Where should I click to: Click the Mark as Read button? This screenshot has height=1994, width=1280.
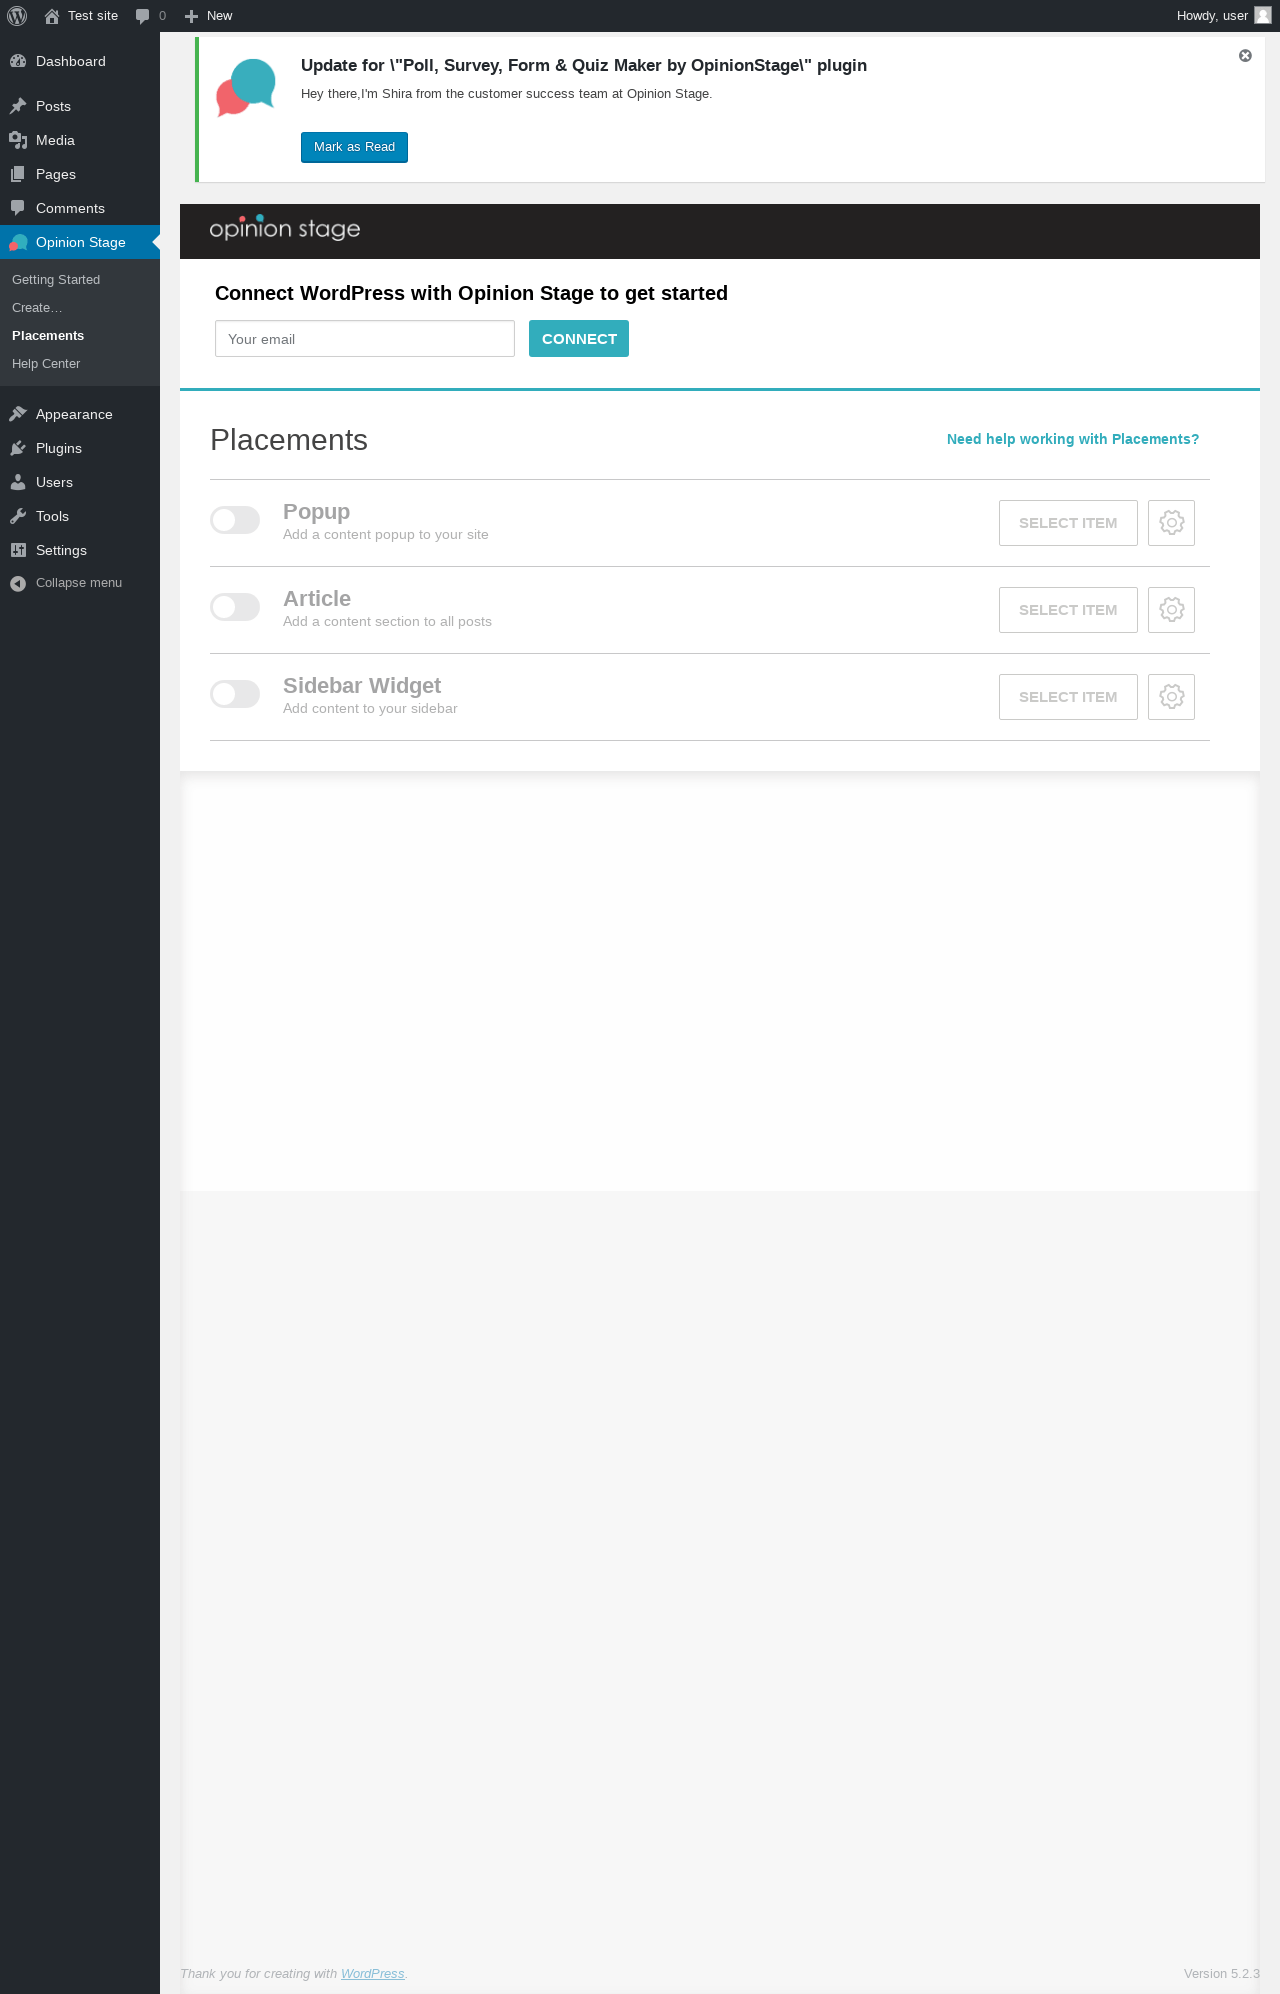[354, 147]
